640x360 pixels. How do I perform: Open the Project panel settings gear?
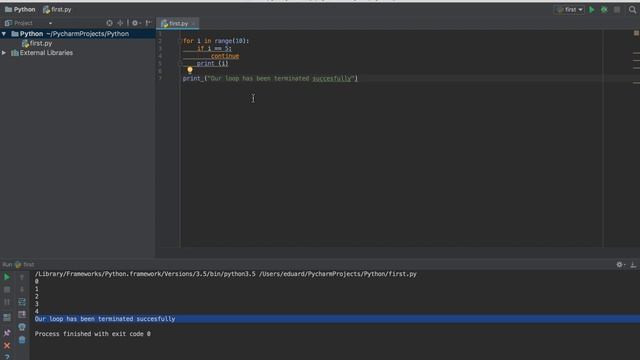tap(136, 23)
